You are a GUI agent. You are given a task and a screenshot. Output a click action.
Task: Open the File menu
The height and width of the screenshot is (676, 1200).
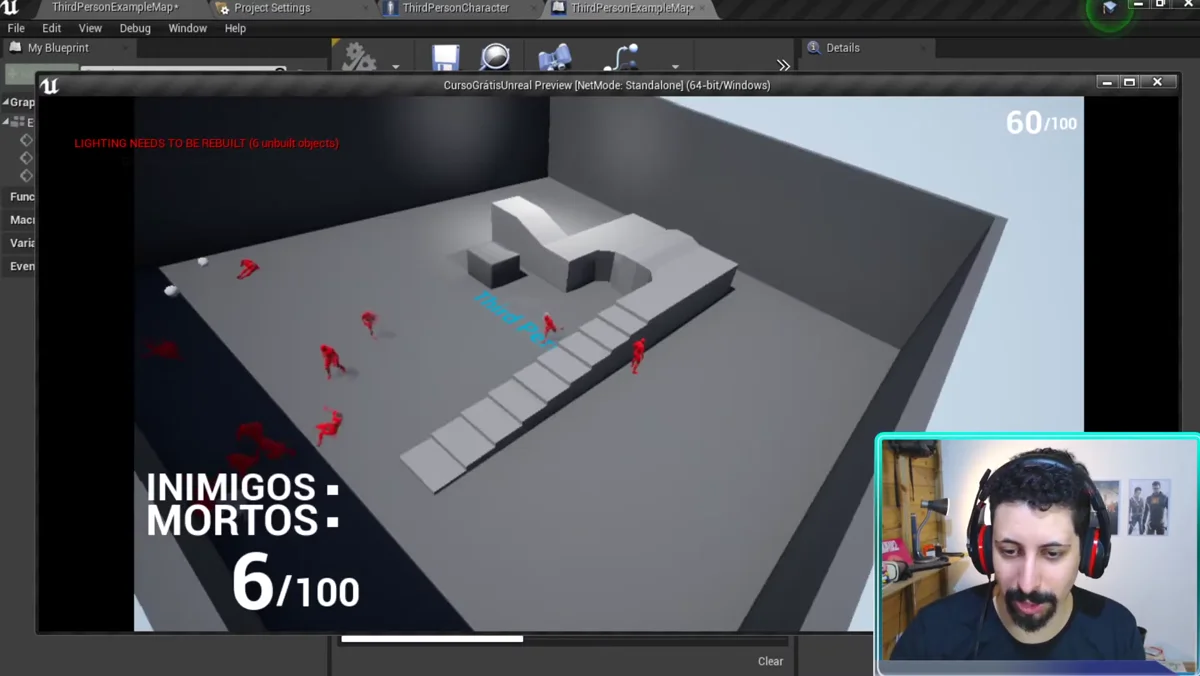[16, 28]
